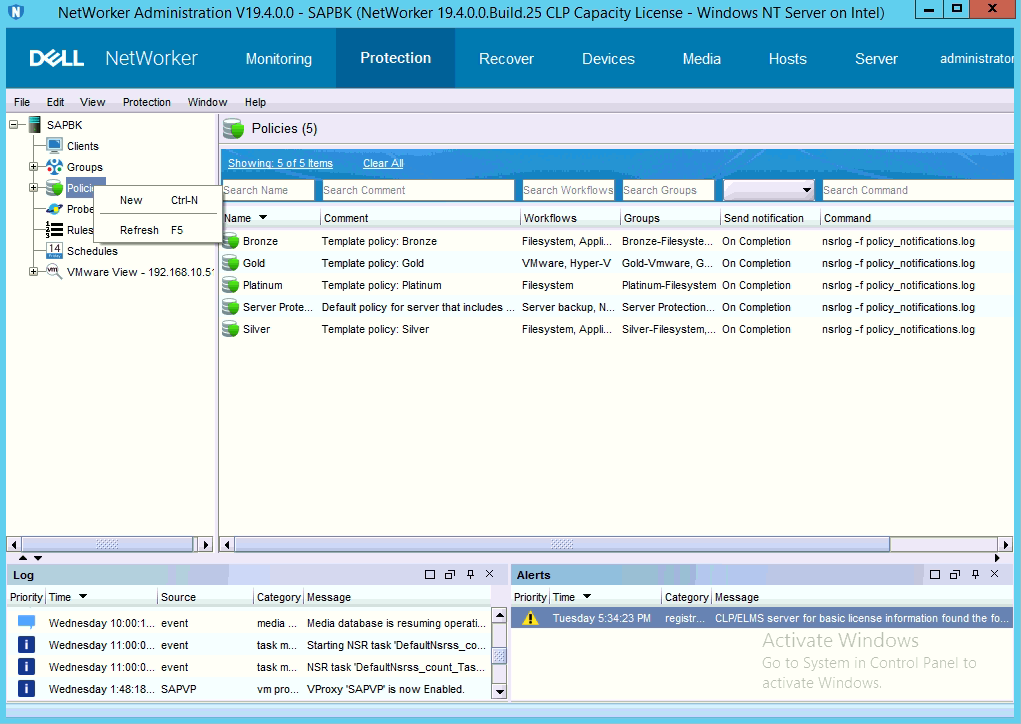Switch to the Recover tab
The height and width of the screenshot is (724, 1021).
point(506,59)
